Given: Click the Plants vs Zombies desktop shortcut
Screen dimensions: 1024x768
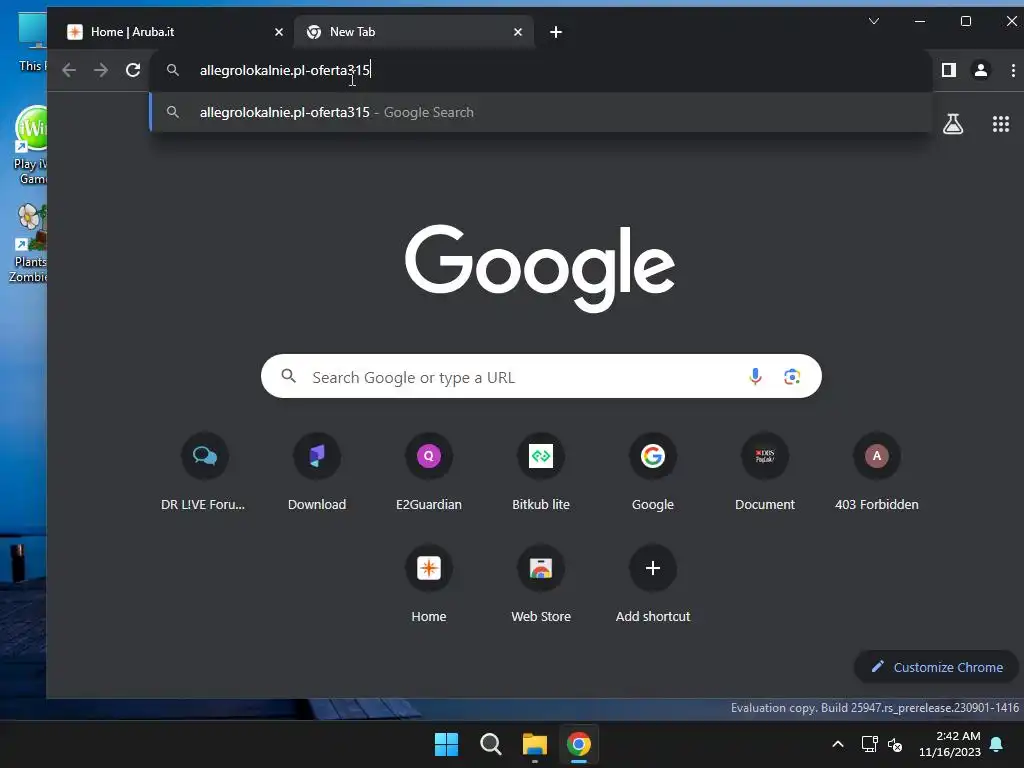Looking at the screenshot, I should (x=29, y=243).
